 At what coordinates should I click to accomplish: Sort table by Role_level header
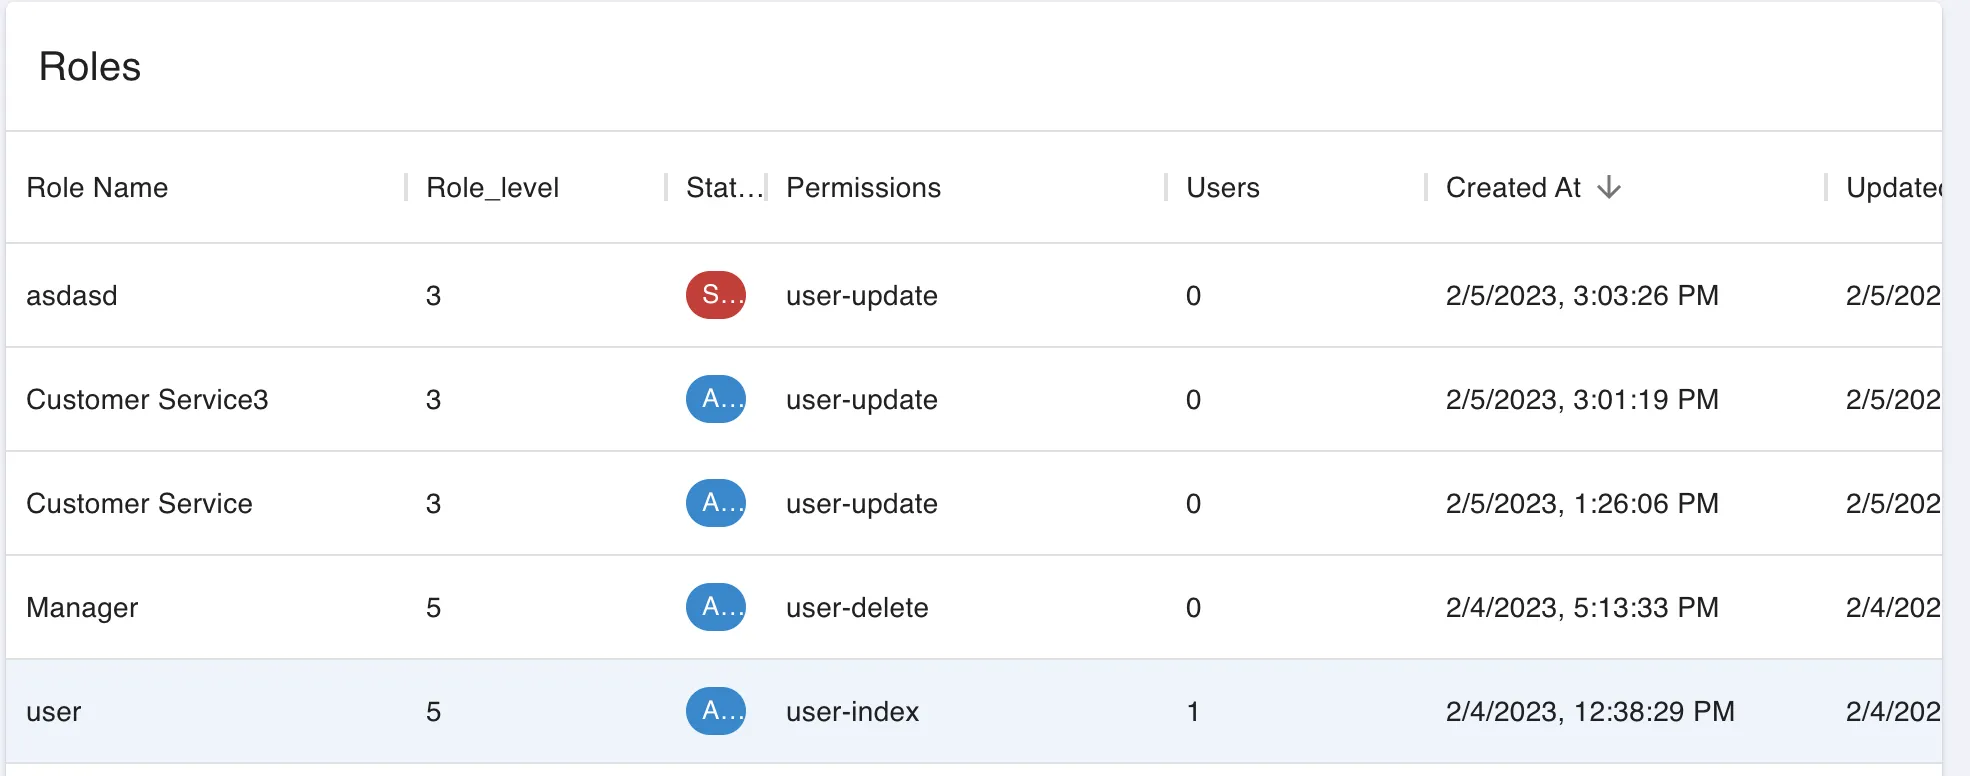point(492,187)
